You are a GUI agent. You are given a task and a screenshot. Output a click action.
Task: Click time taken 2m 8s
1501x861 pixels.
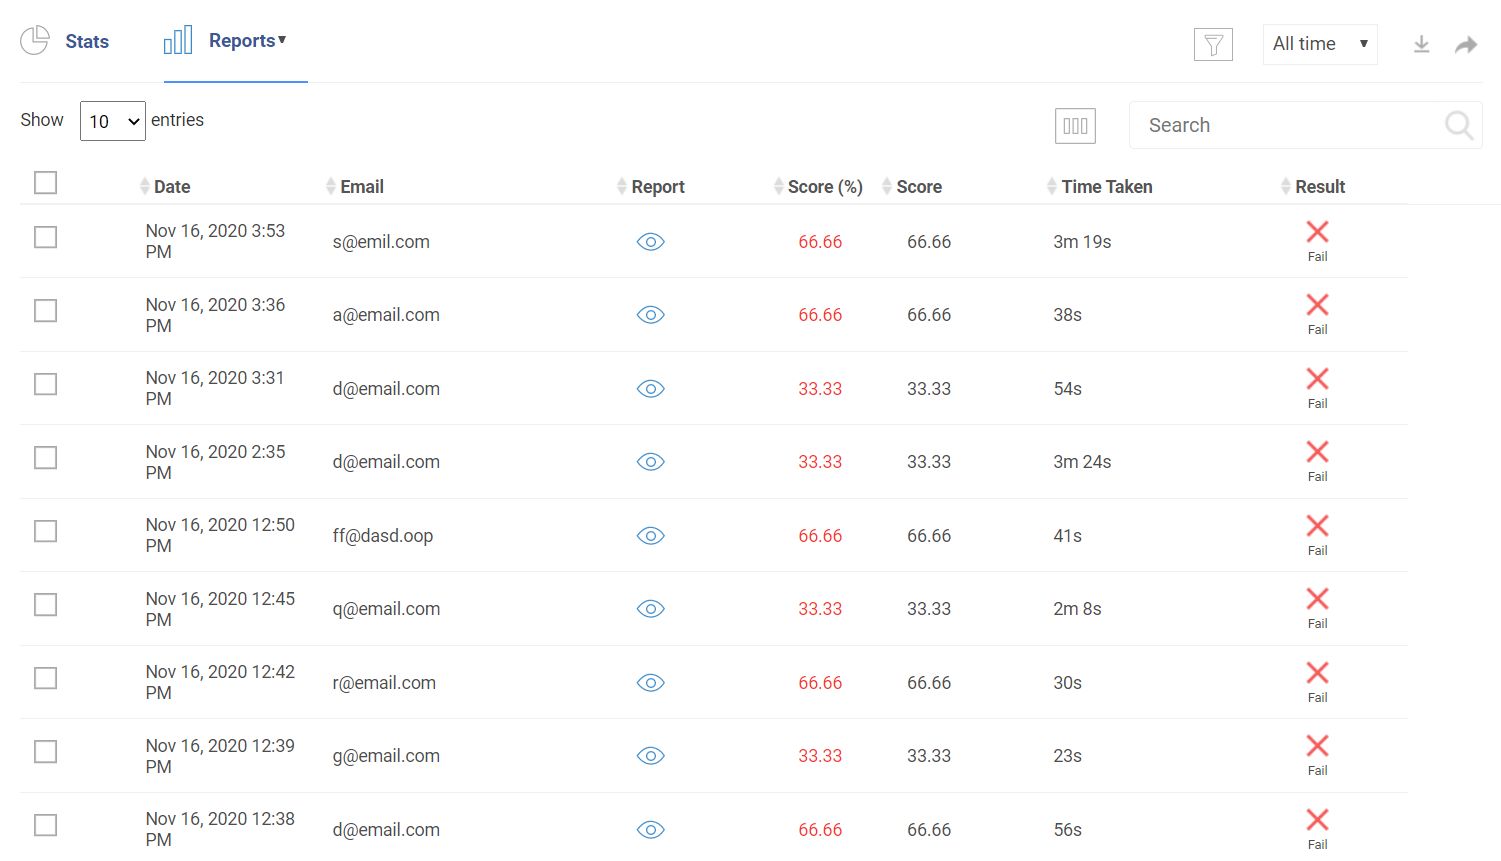pos(1077,609)
